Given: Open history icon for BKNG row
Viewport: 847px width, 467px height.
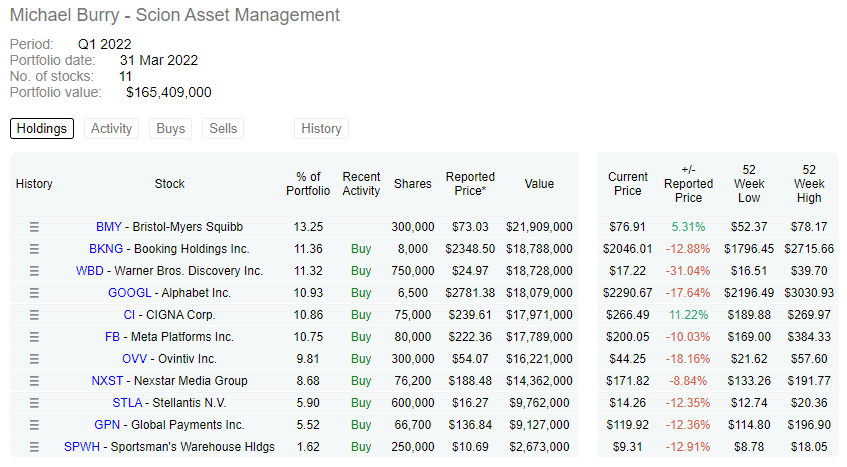Looking at the screenshot, I should (x=34, y=249).
